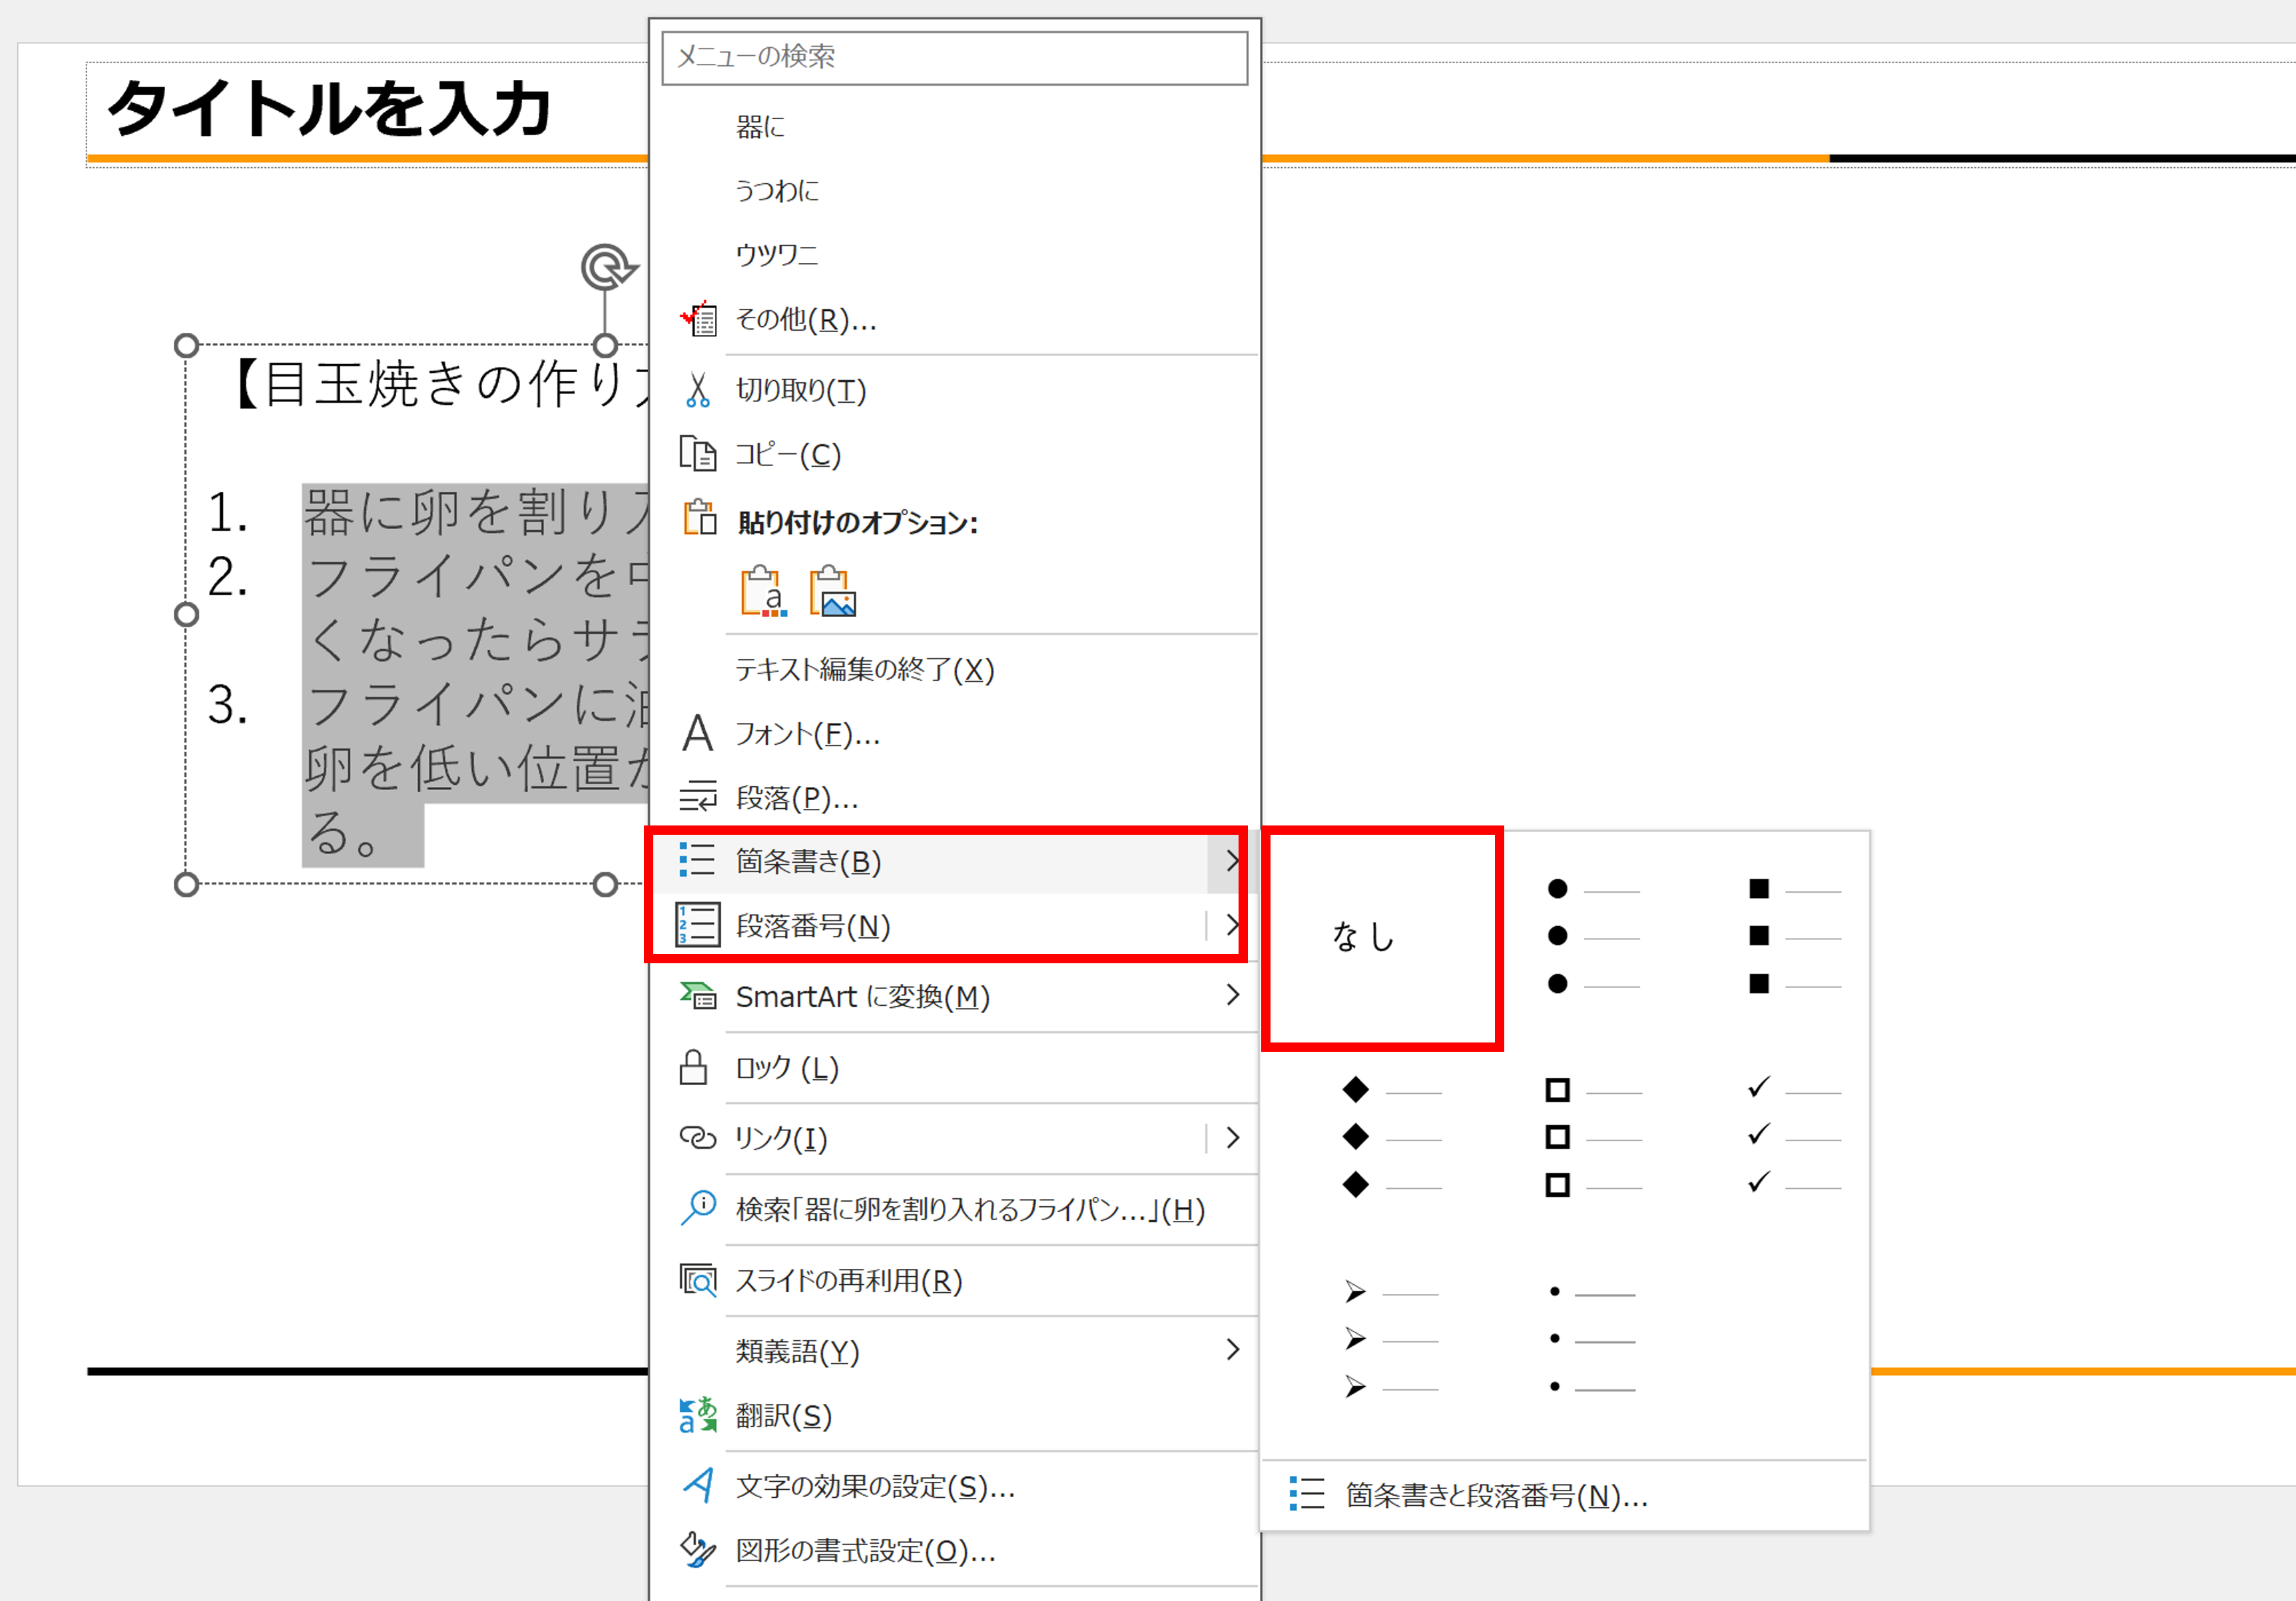Click the Copy (コピー) icon
Image resolution: width=2296 pixels, height=1601 pixels.
[697, 454]
